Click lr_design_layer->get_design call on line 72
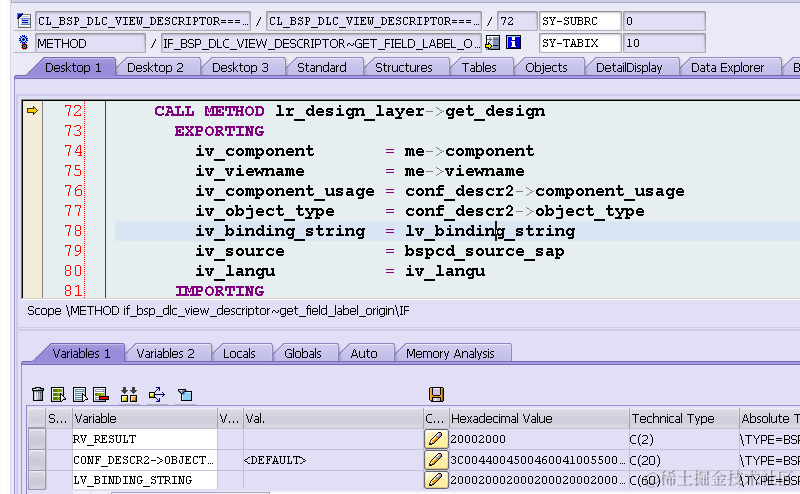This screenshot has width=800, height=494. (x=410, y=111)
